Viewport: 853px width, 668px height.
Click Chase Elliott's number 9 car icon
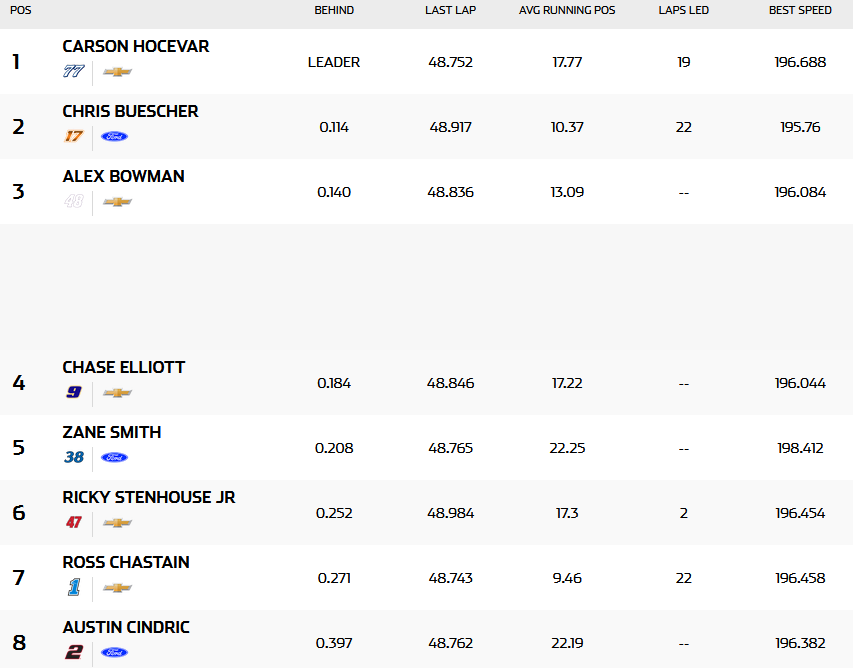[x=73, y=392]
